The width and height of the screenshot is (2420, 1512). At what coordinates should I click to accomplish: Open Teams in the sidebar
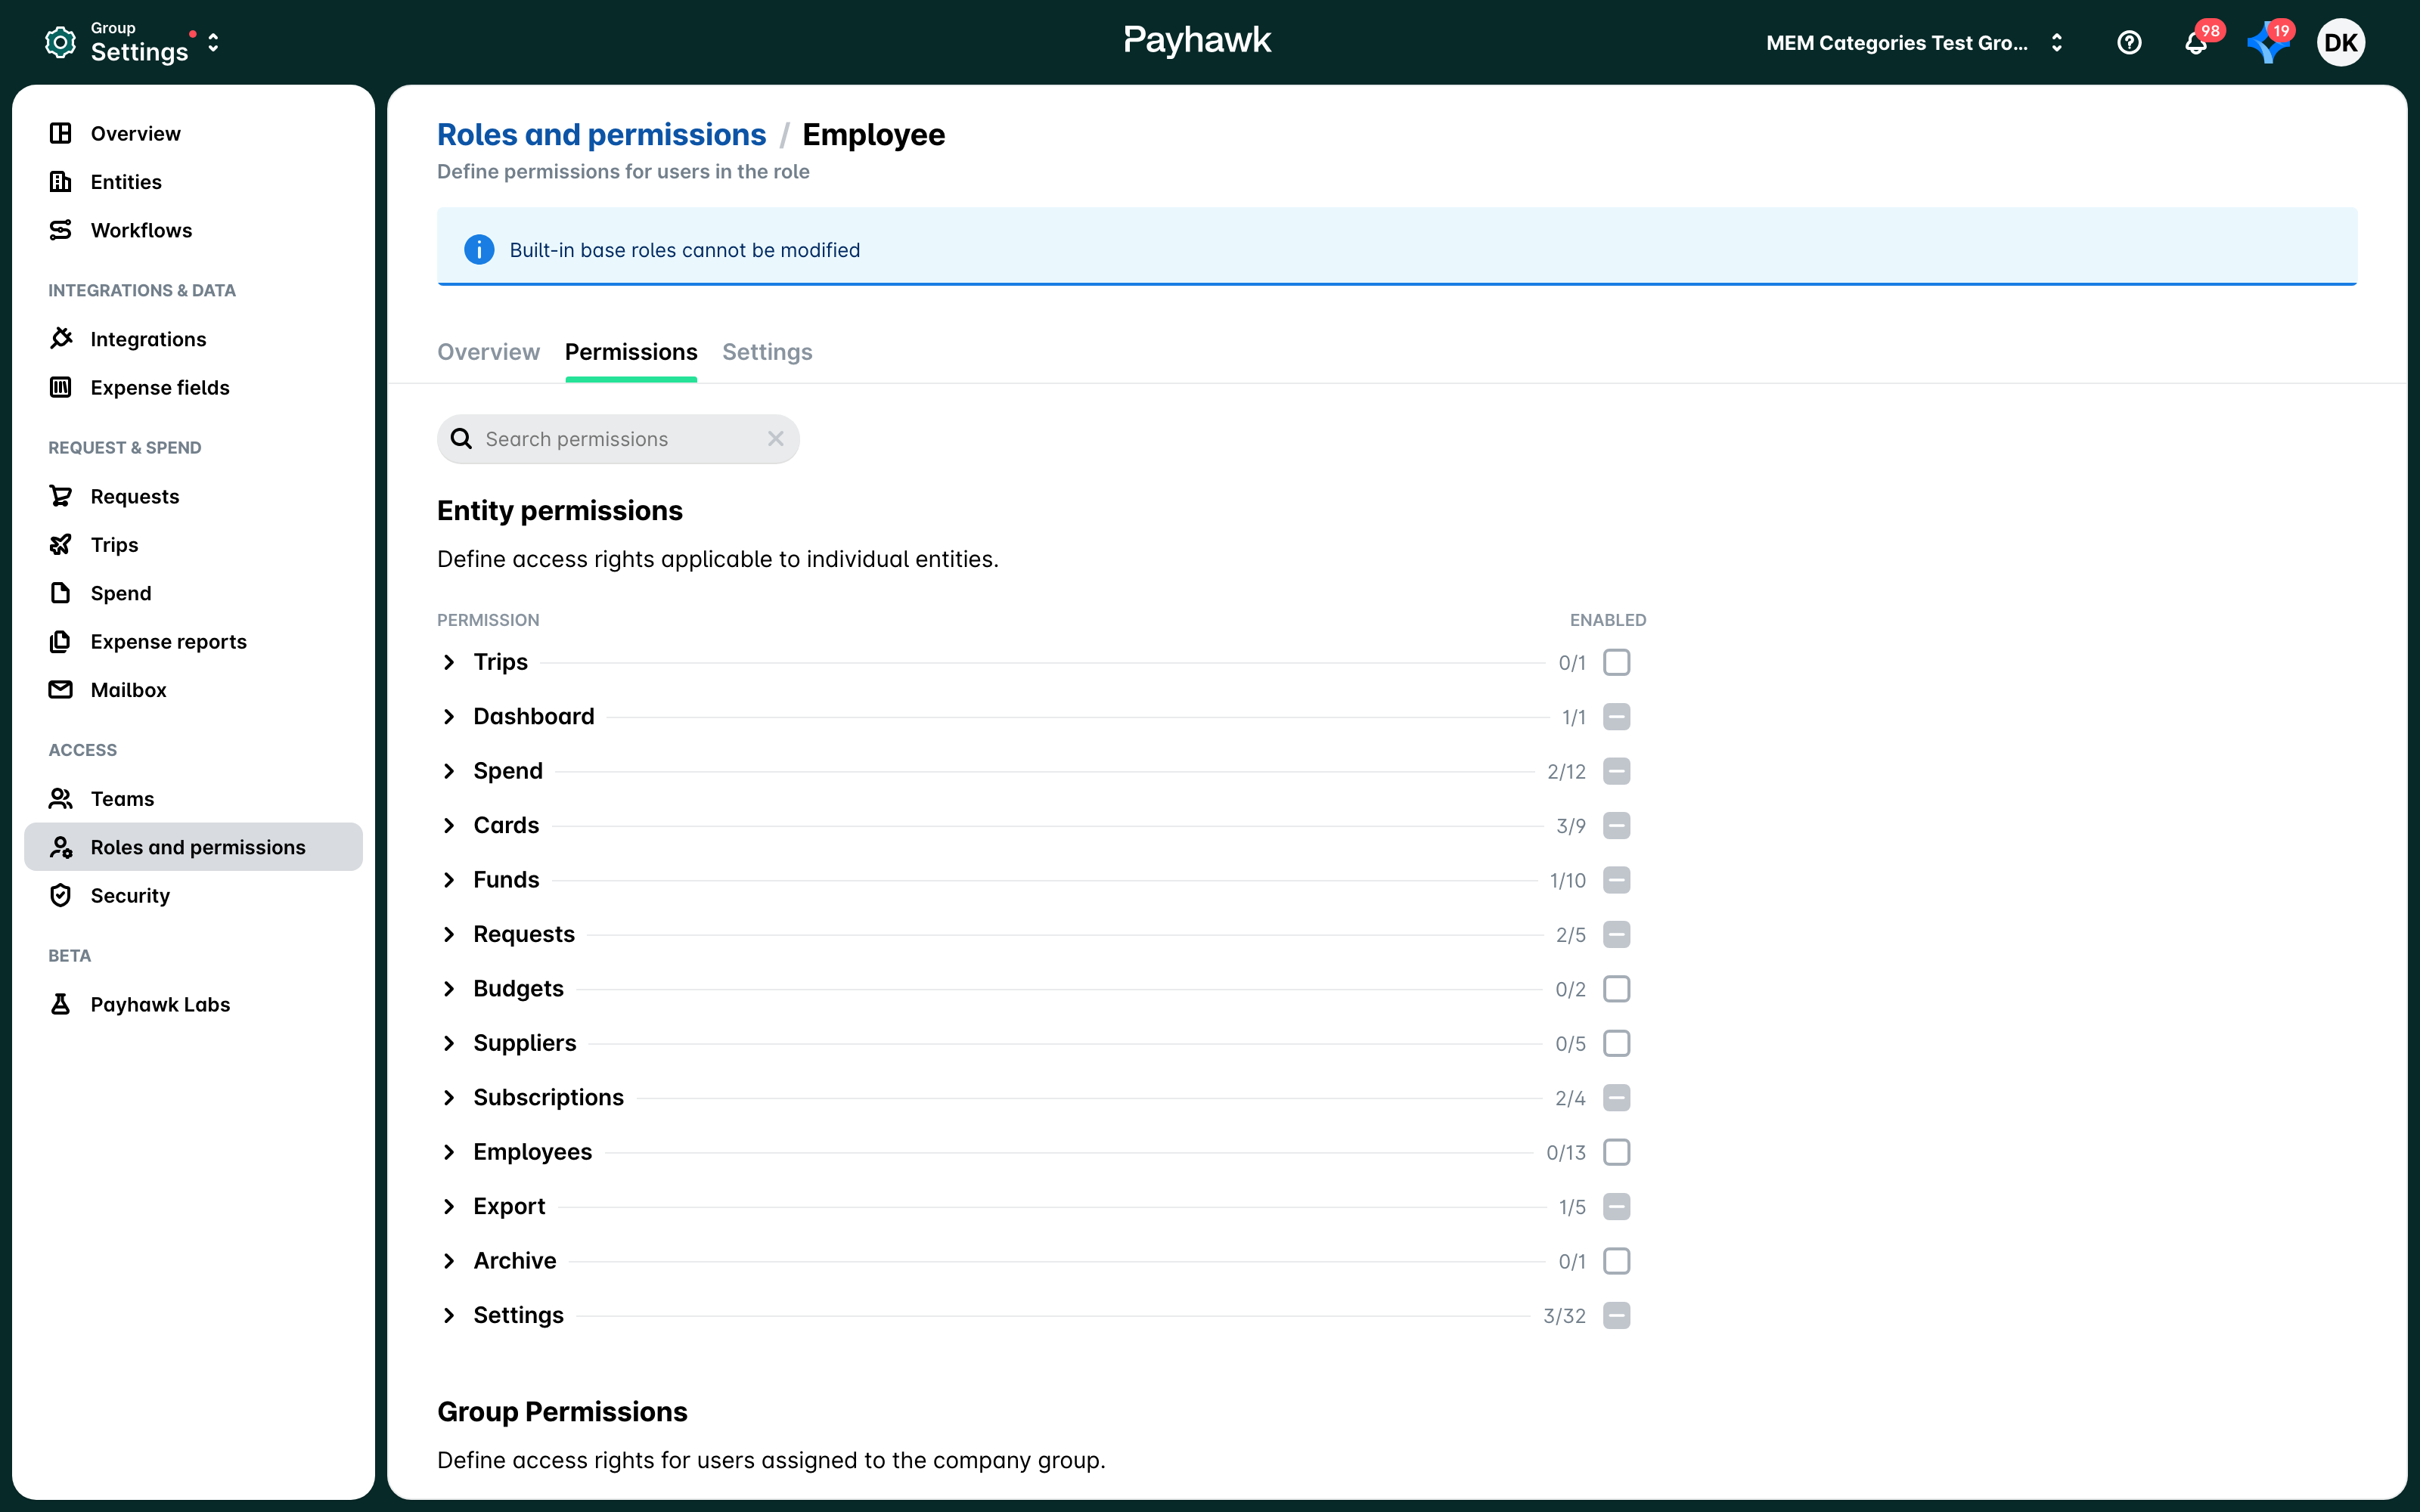193,798
